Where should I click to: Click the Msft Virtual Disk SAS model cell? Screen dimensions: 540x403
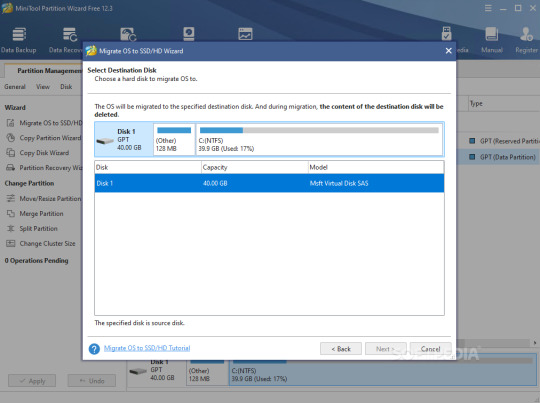[x=339, y=183]
